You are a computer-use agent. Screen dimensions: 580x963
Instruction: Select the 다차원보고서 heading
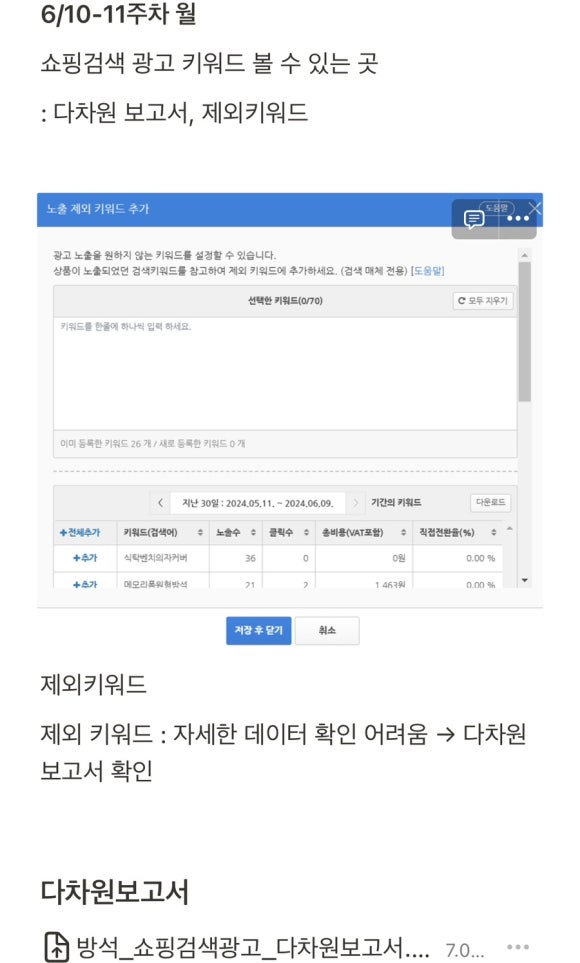pos(114,891)
